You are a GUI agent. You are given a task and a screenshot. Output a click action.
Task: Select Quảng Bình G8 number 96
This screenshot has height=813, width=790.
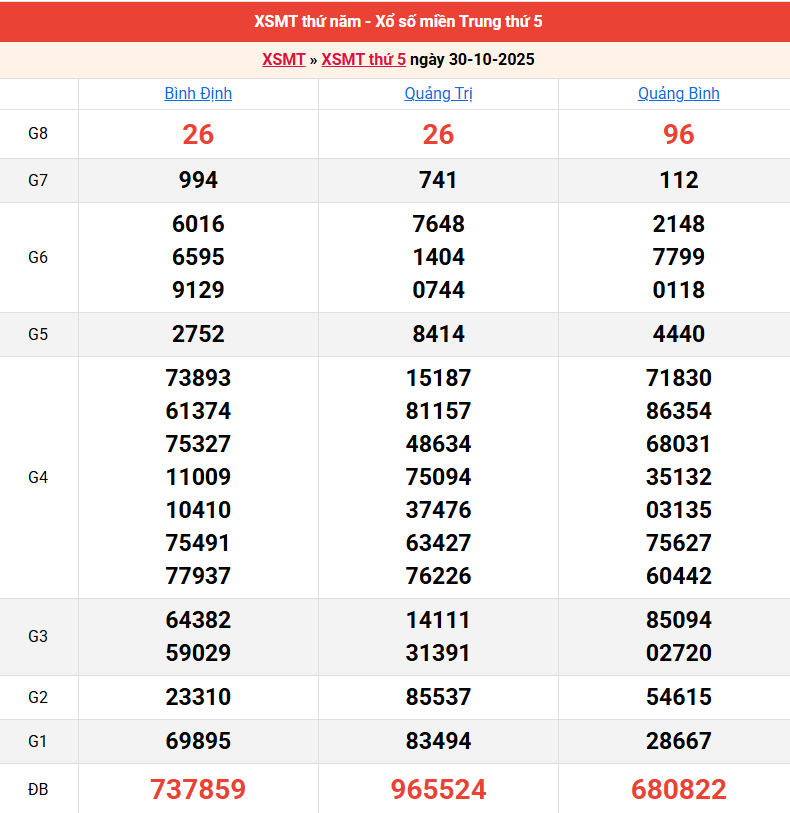click(x=678, y=134)
